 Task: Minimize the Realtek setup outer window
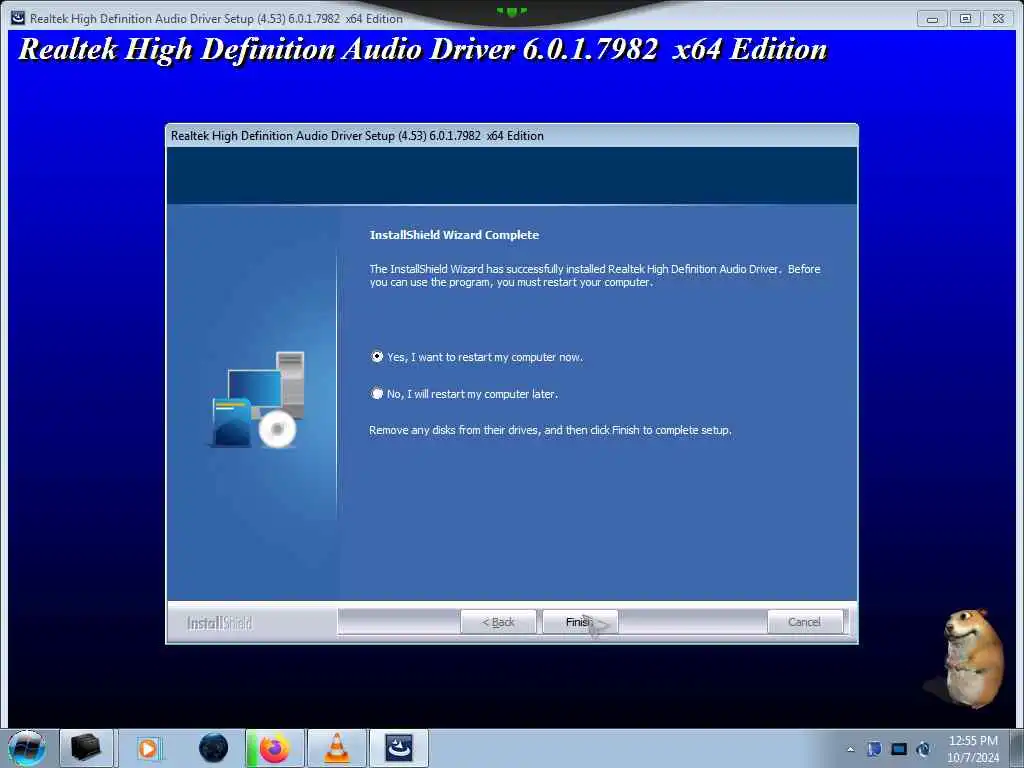click(x=932, y=19)
